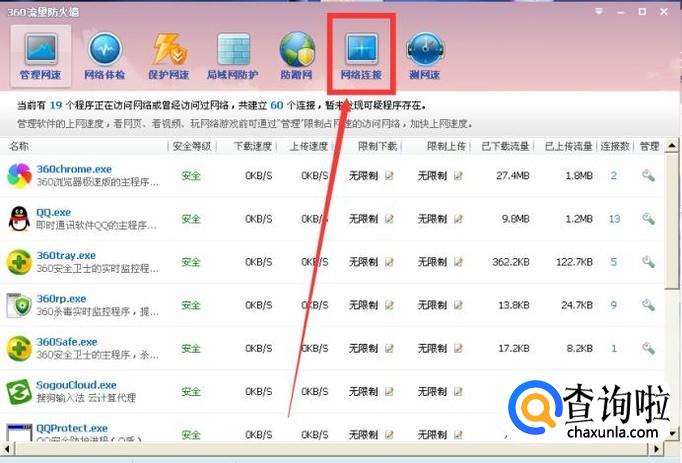Sort by 安全等级 column header
The width and height of the screenshot is (682, 463).
(192, 146)
